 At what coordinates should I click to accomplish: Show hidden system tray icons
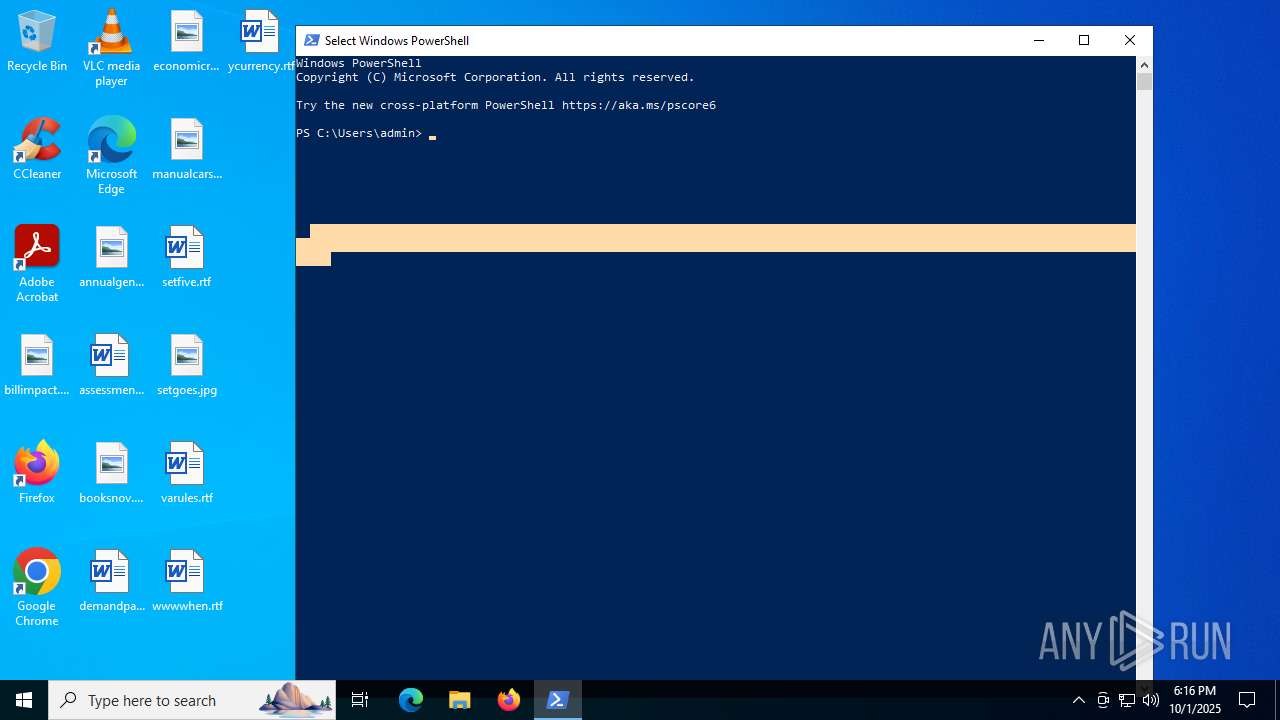1078,700
